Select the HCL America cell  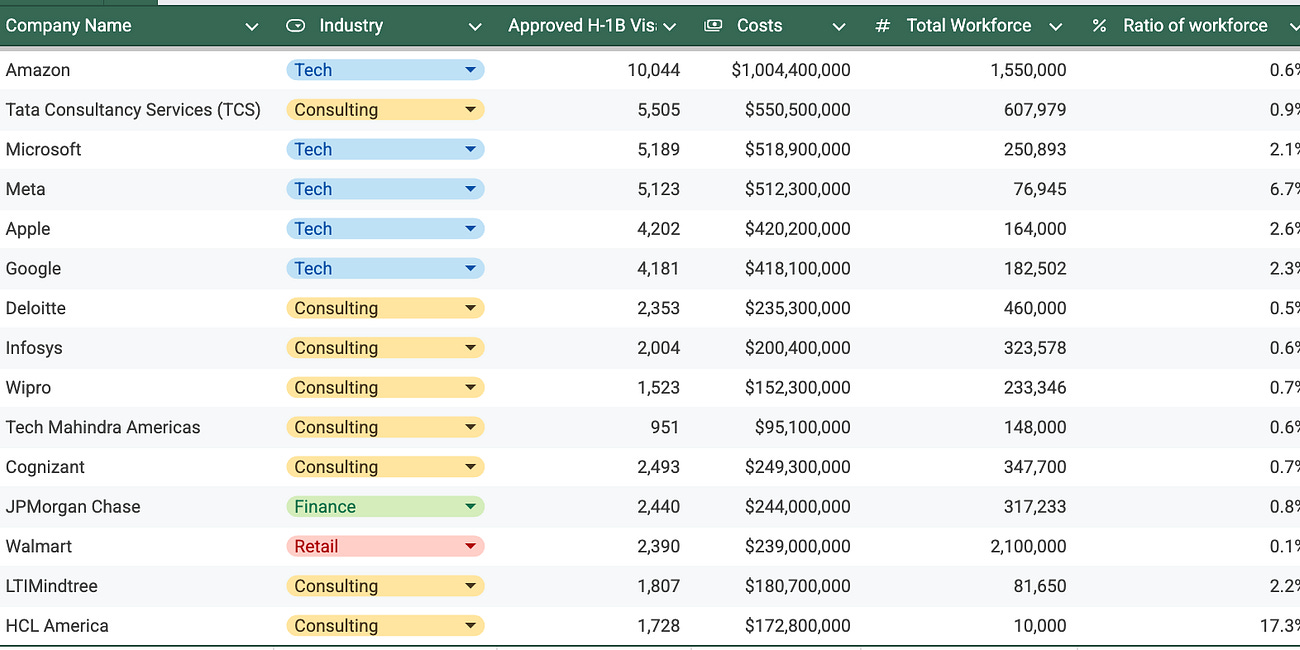[136, 626]
